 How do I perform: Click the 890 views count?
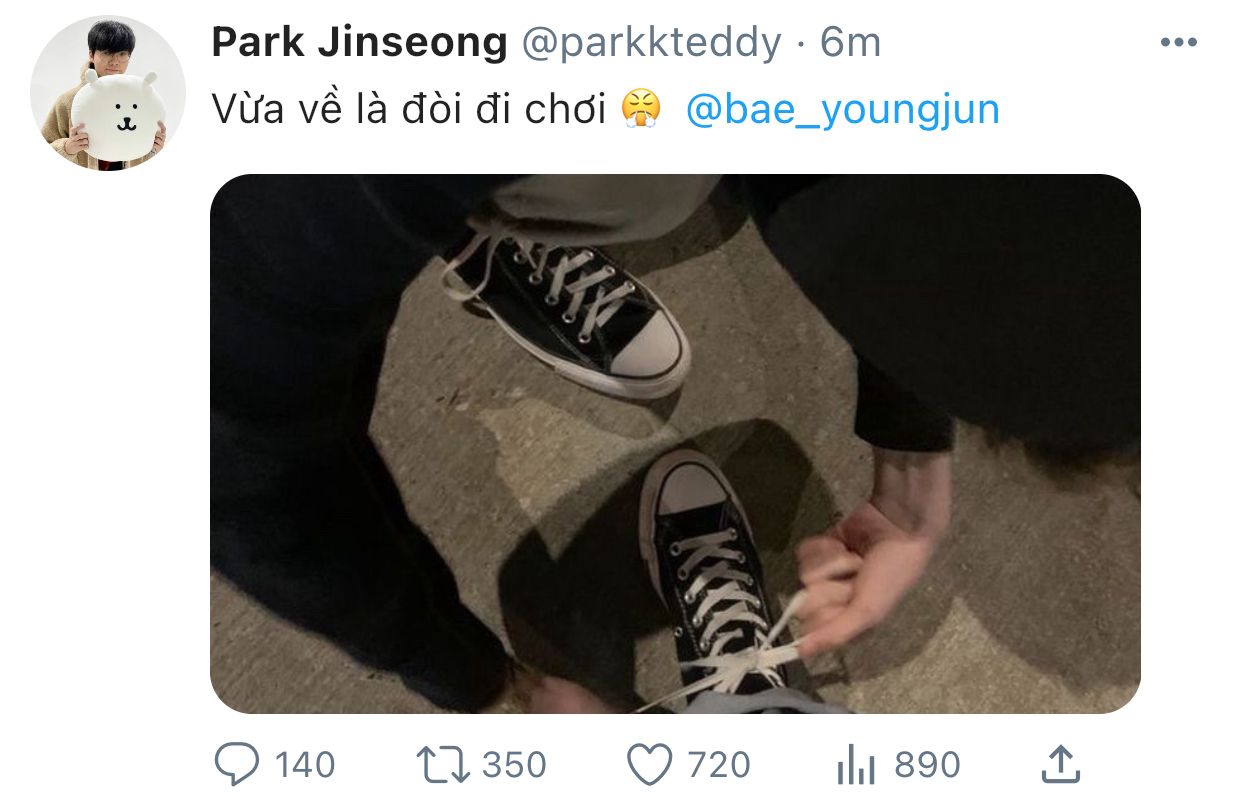coord(927,765)
